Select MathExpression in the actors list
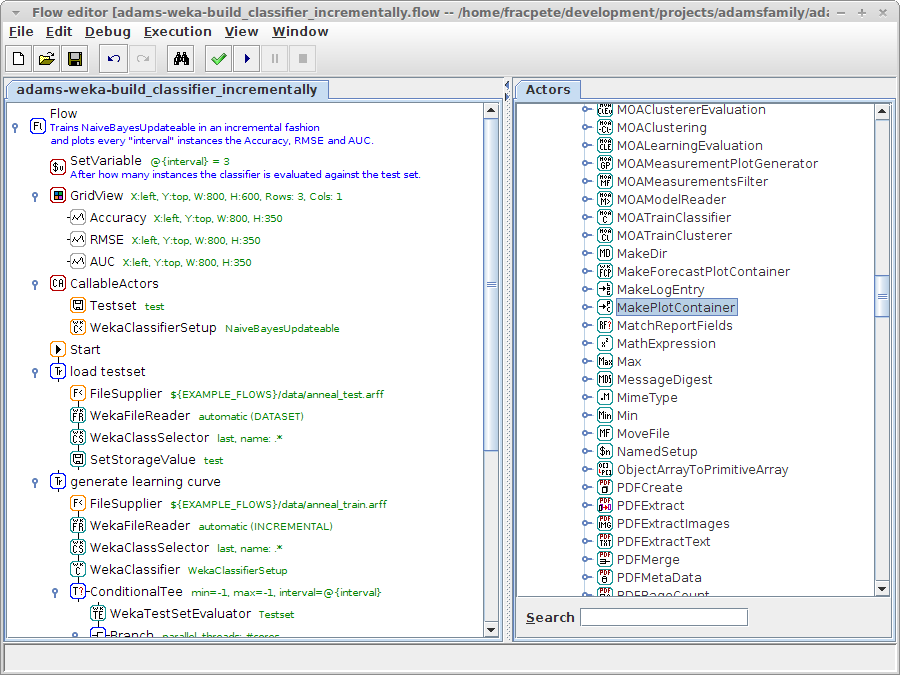The image size is (900, 675). point(665,343)
